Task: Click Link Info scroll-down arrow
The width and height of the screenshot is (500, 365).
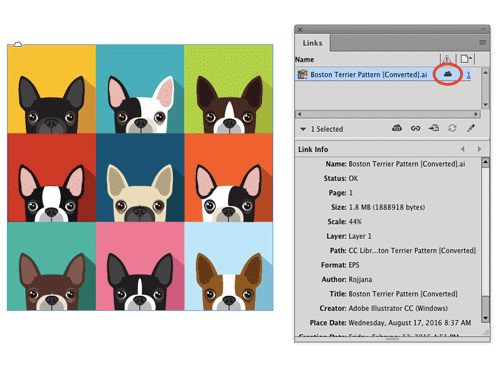Action: click(485, 318)
